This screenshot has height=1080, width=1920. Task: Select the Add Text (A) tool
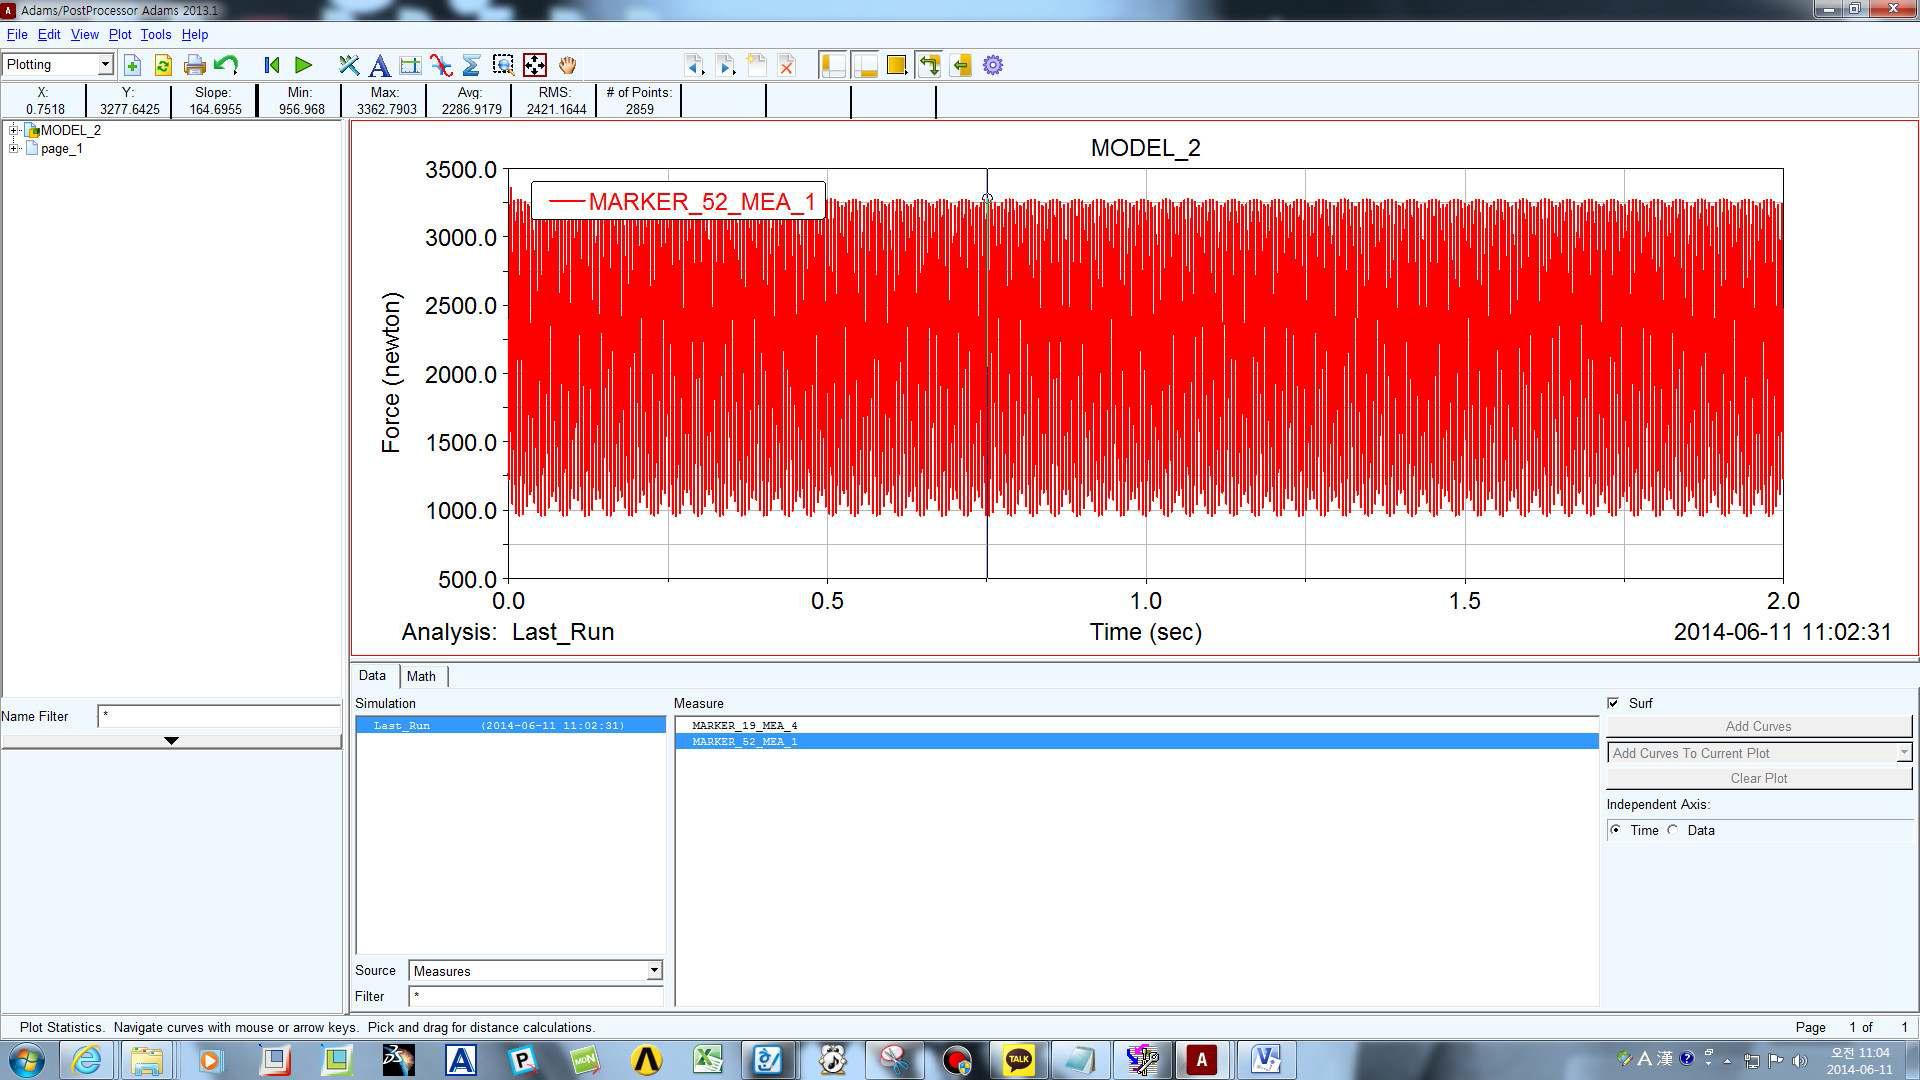[x=379, y=66]
